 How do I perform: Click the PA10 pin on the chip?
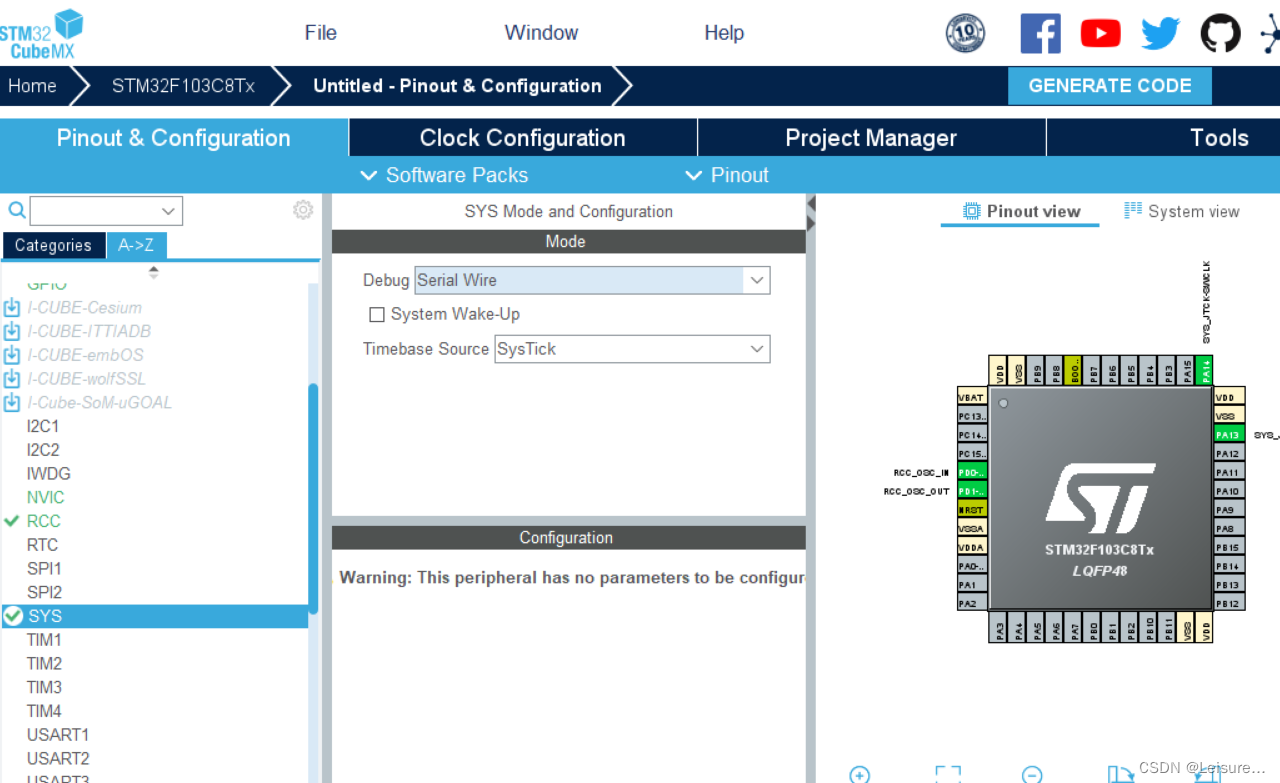pyautogui.click(x=1229, y=491)
